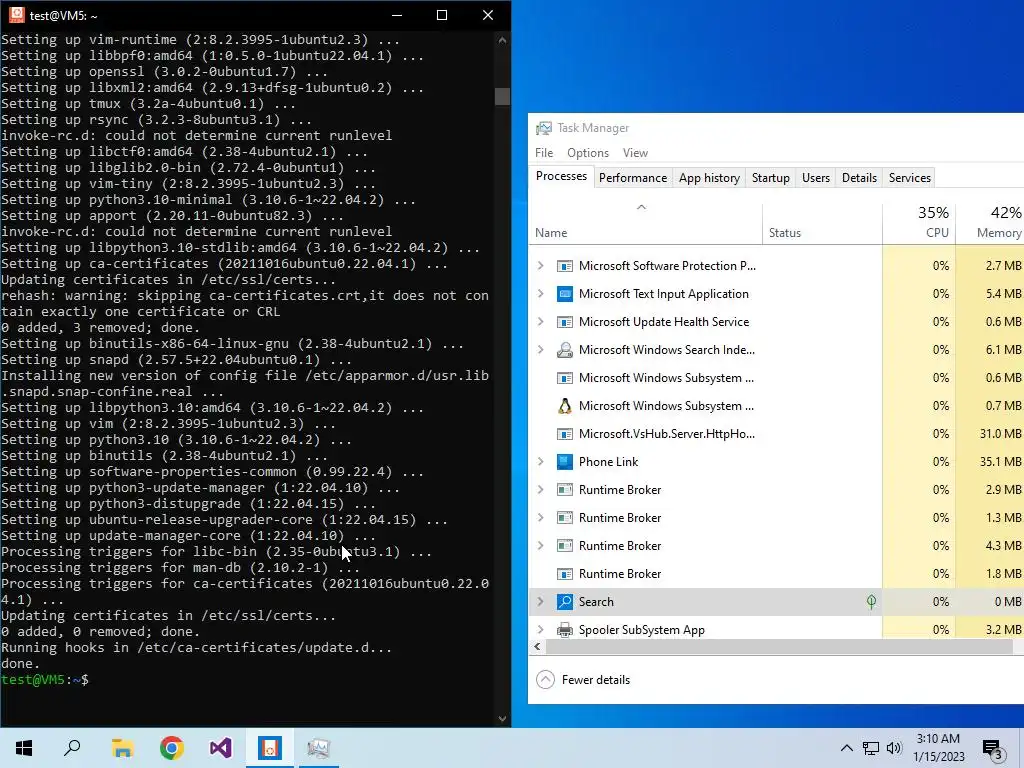The width and height of the screenshot is (1024, 768).
Task: Open volume control tray icon
Action: click(894, 748)
